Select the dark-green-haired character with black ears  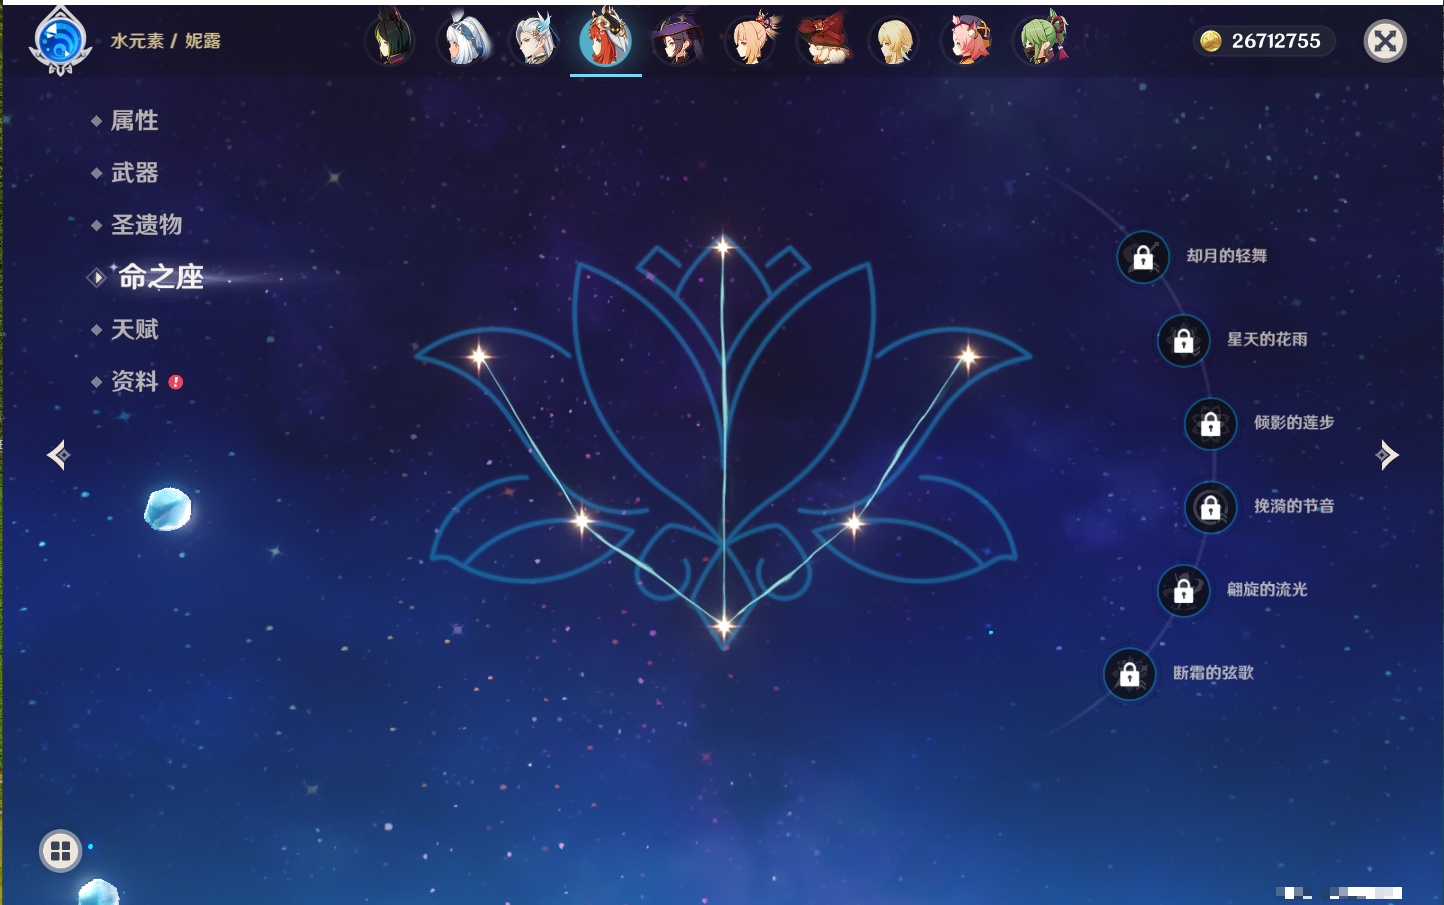coord(390,41)
